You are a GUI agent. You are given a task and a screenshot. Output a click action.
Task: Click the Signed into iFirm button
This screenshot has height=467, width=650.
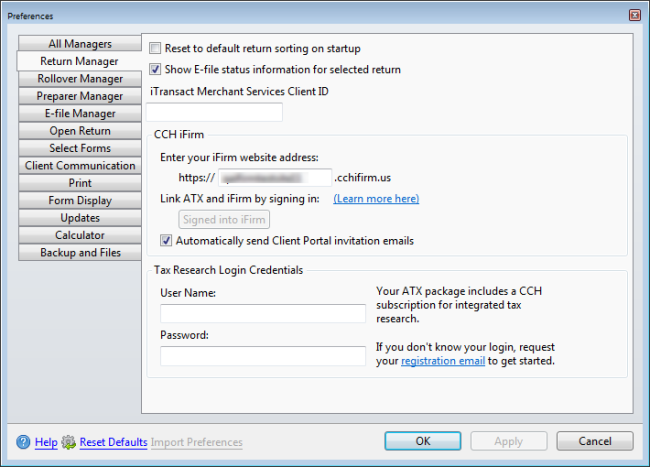tap(224, 219)
